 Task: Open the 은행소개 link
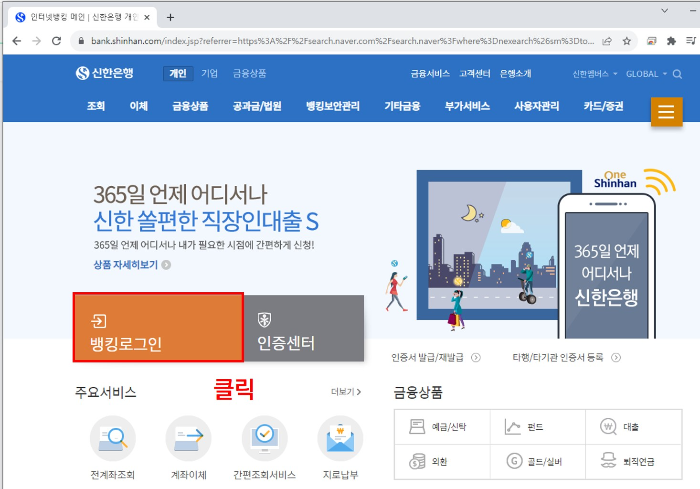[516, 74]
